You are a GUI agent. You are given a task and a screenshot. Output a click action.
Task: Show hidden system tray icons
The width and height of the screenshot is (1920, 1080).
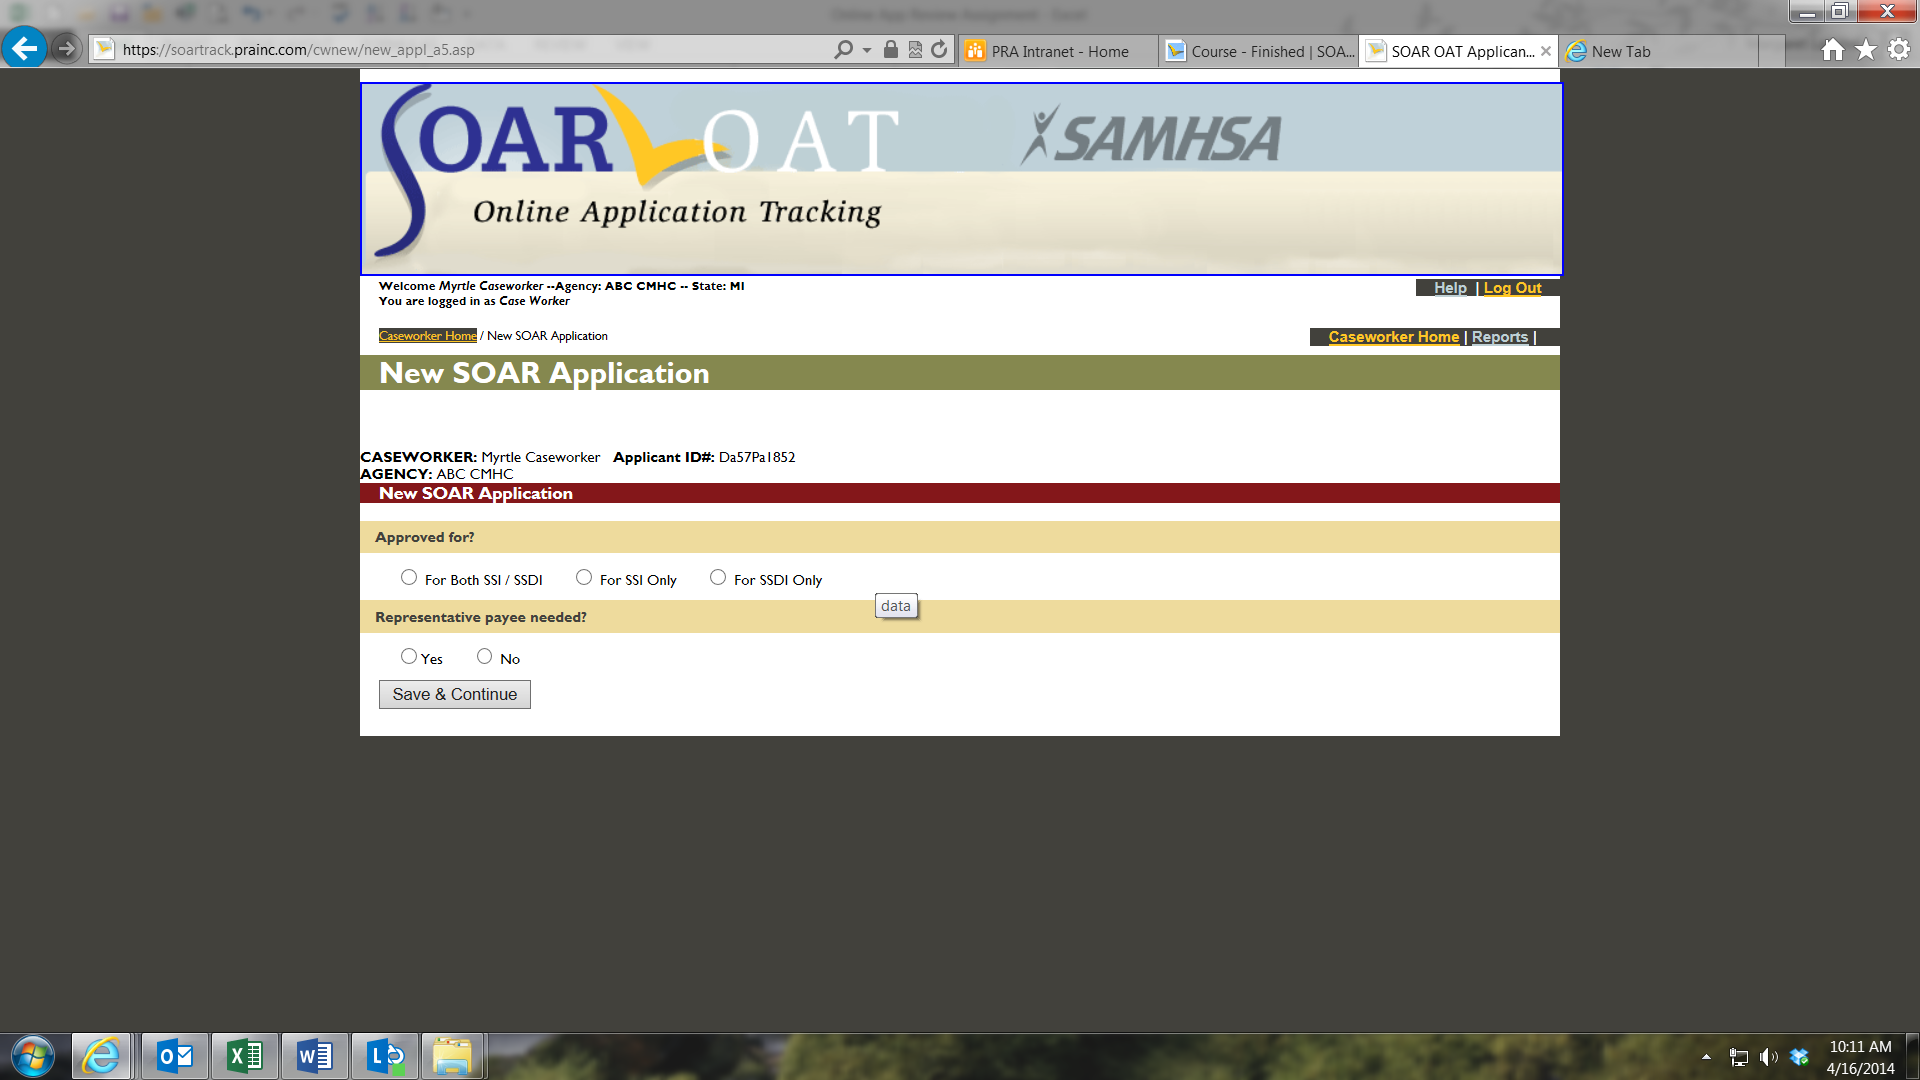tap(1706, 1057)
